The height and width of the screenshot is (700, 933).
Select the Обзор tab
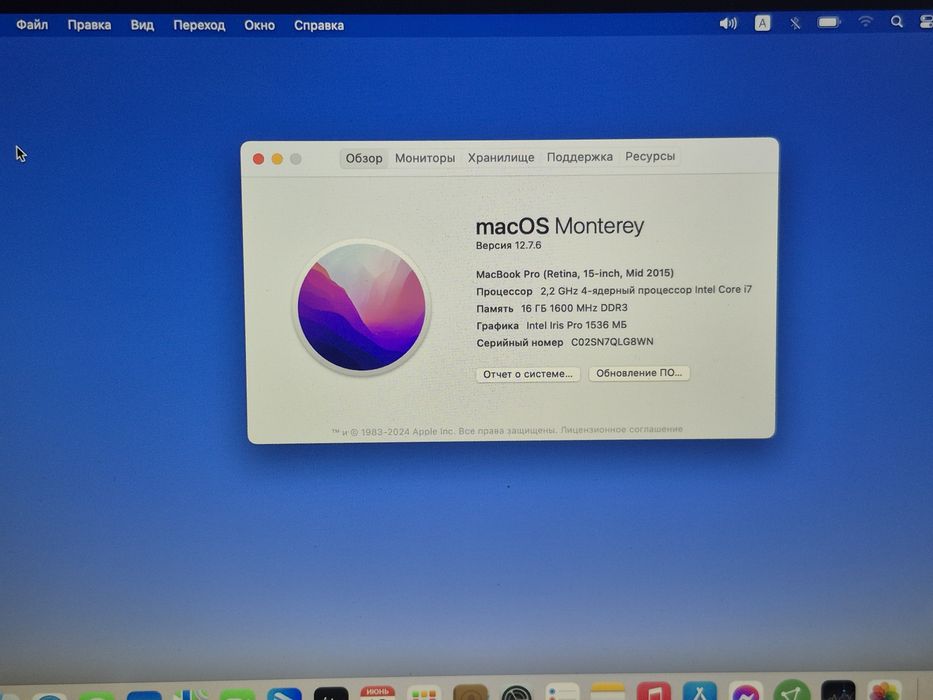364,158
